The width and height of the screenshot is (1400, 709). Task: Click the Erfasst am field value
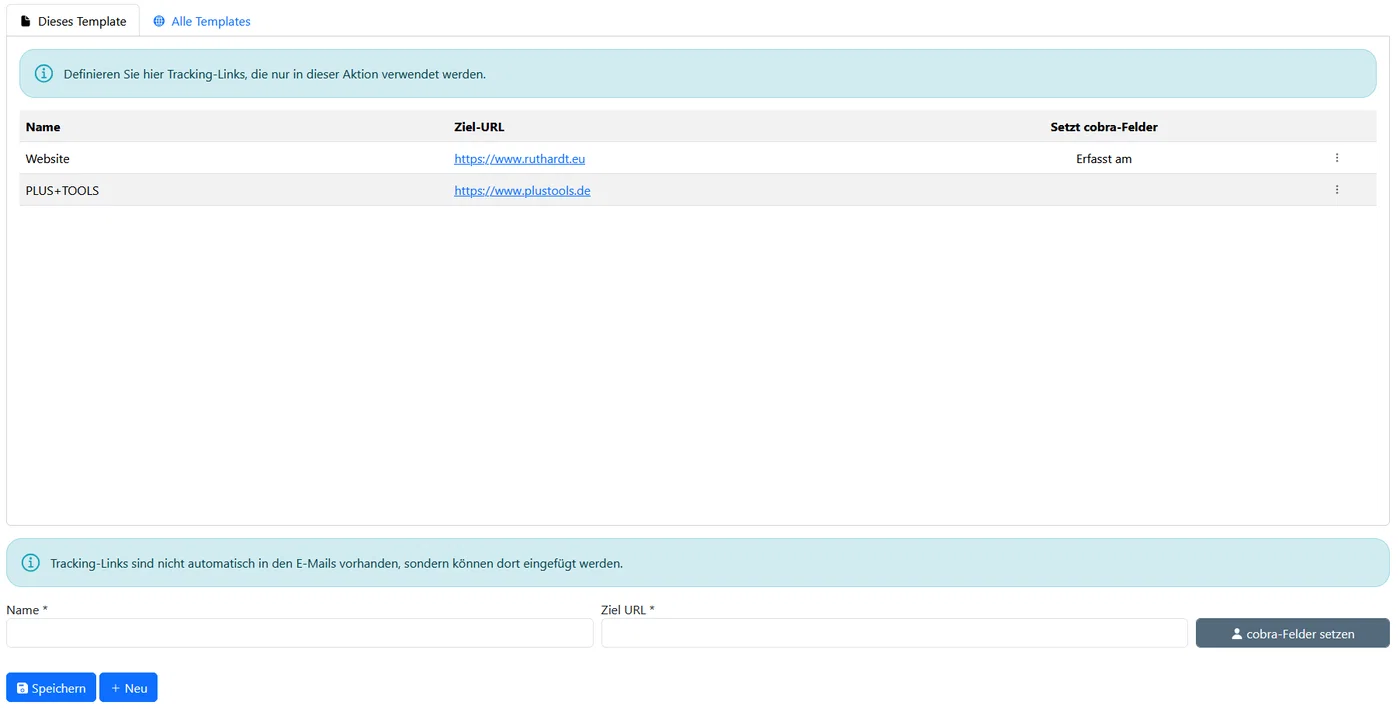1104,159
